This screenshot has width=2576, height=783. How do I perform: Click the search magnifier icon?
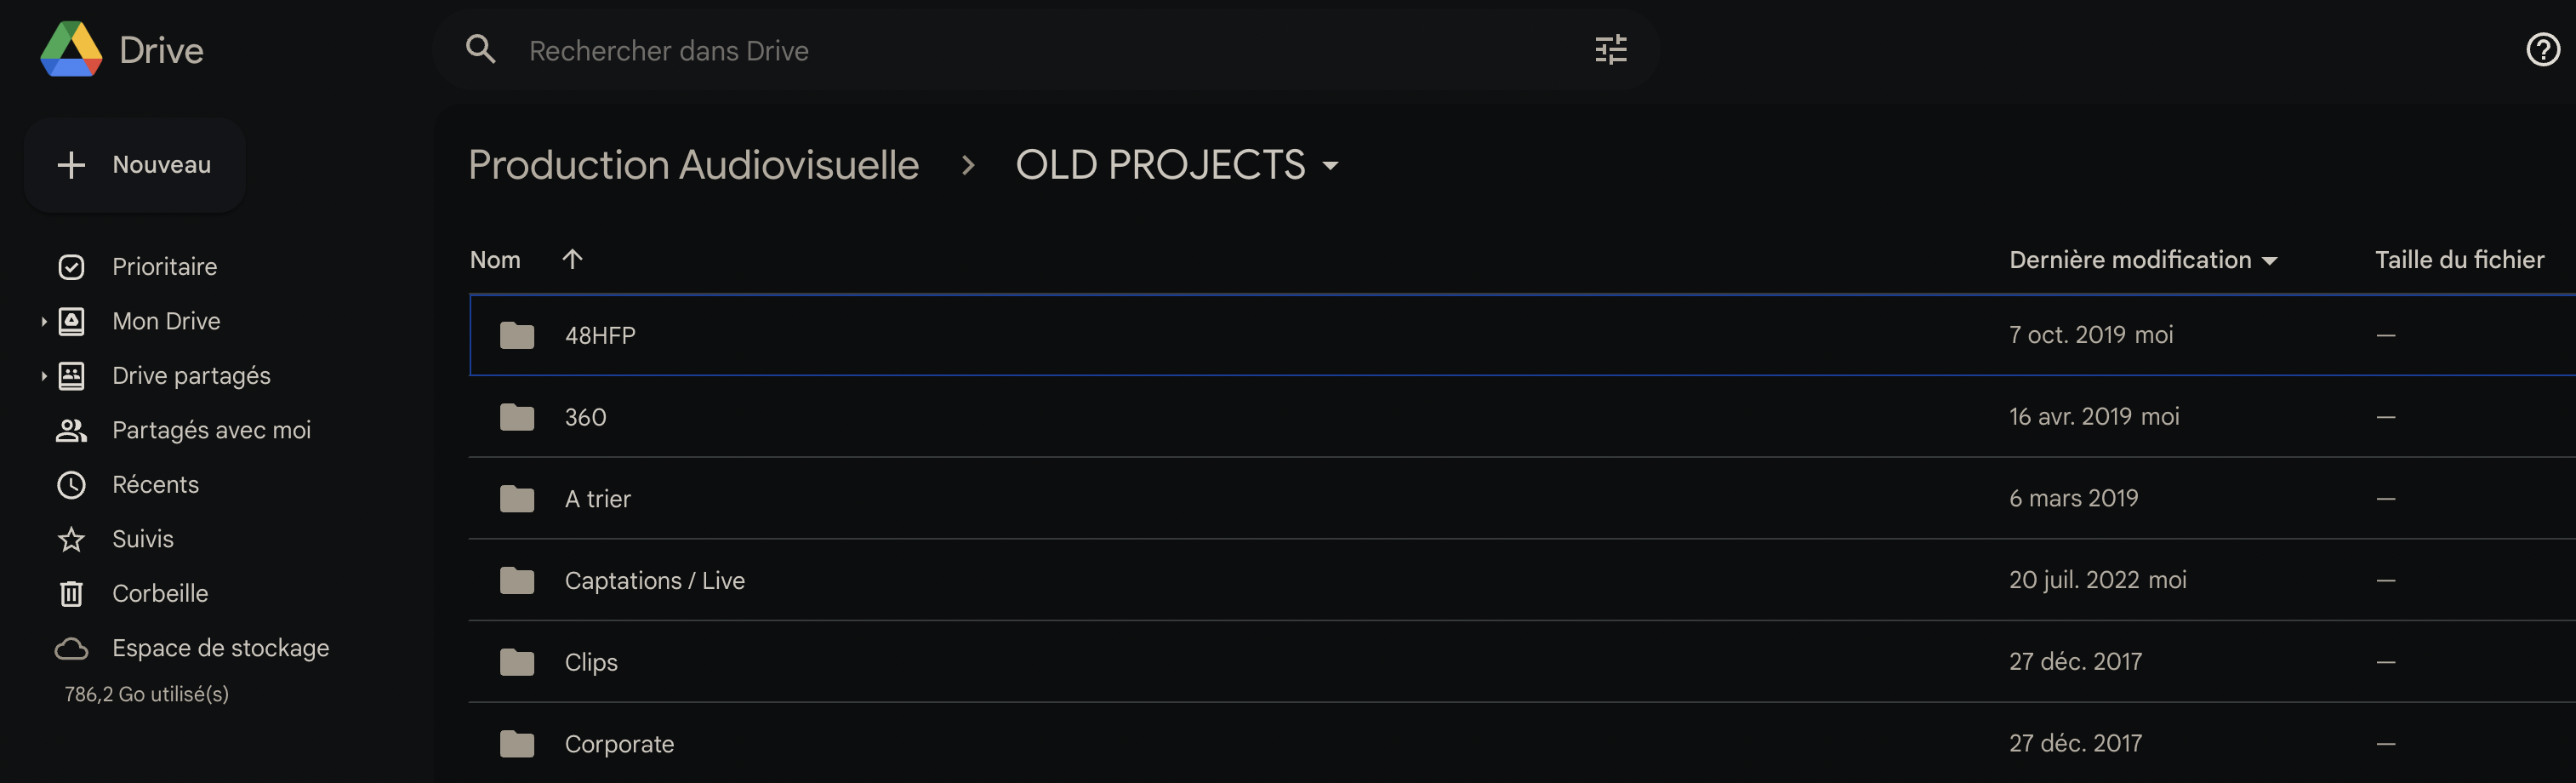pos(481,50)
